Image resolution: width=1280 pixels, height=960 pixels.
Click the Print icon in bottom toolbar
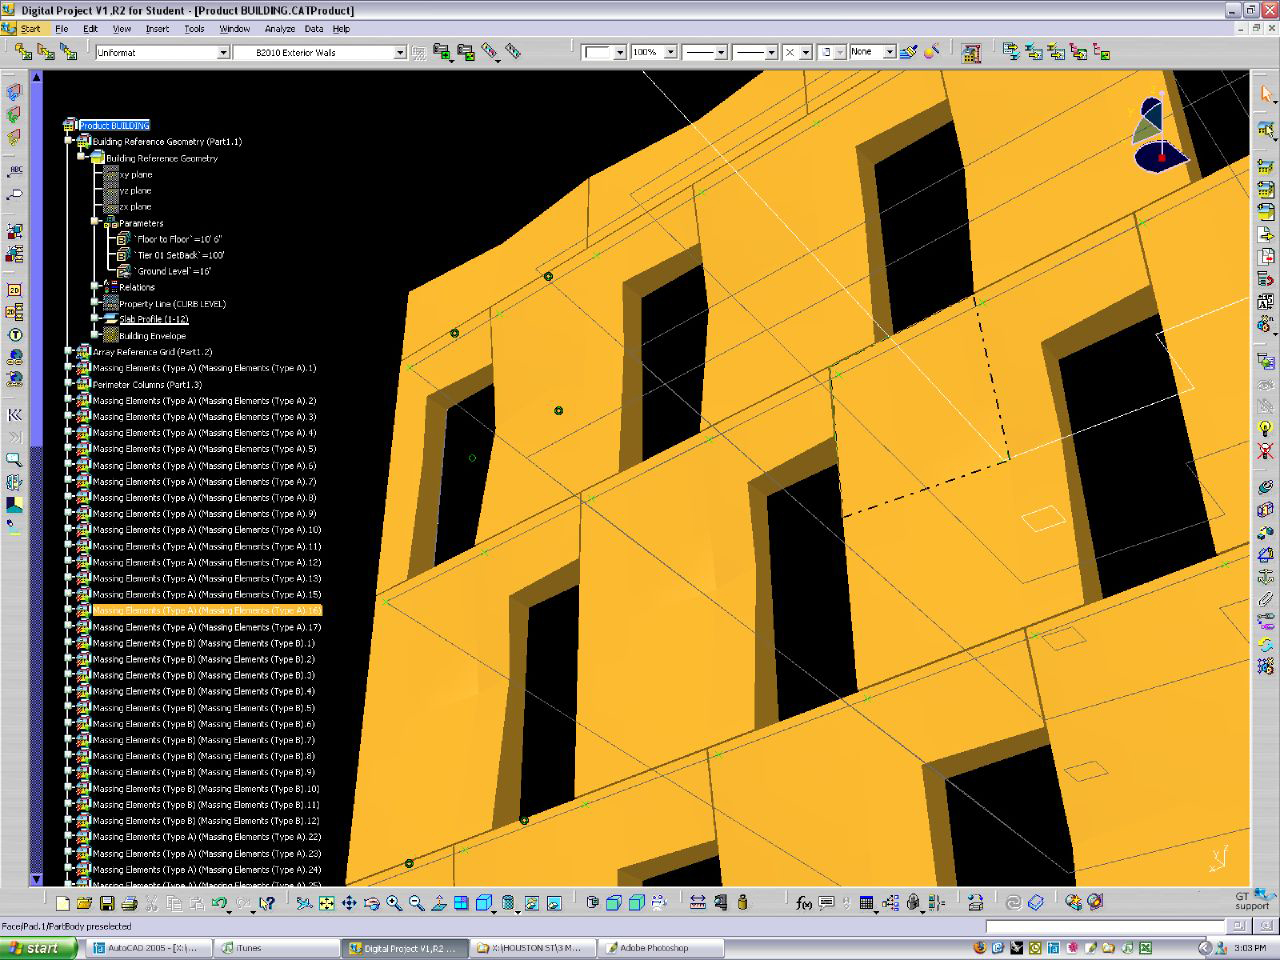129,903
